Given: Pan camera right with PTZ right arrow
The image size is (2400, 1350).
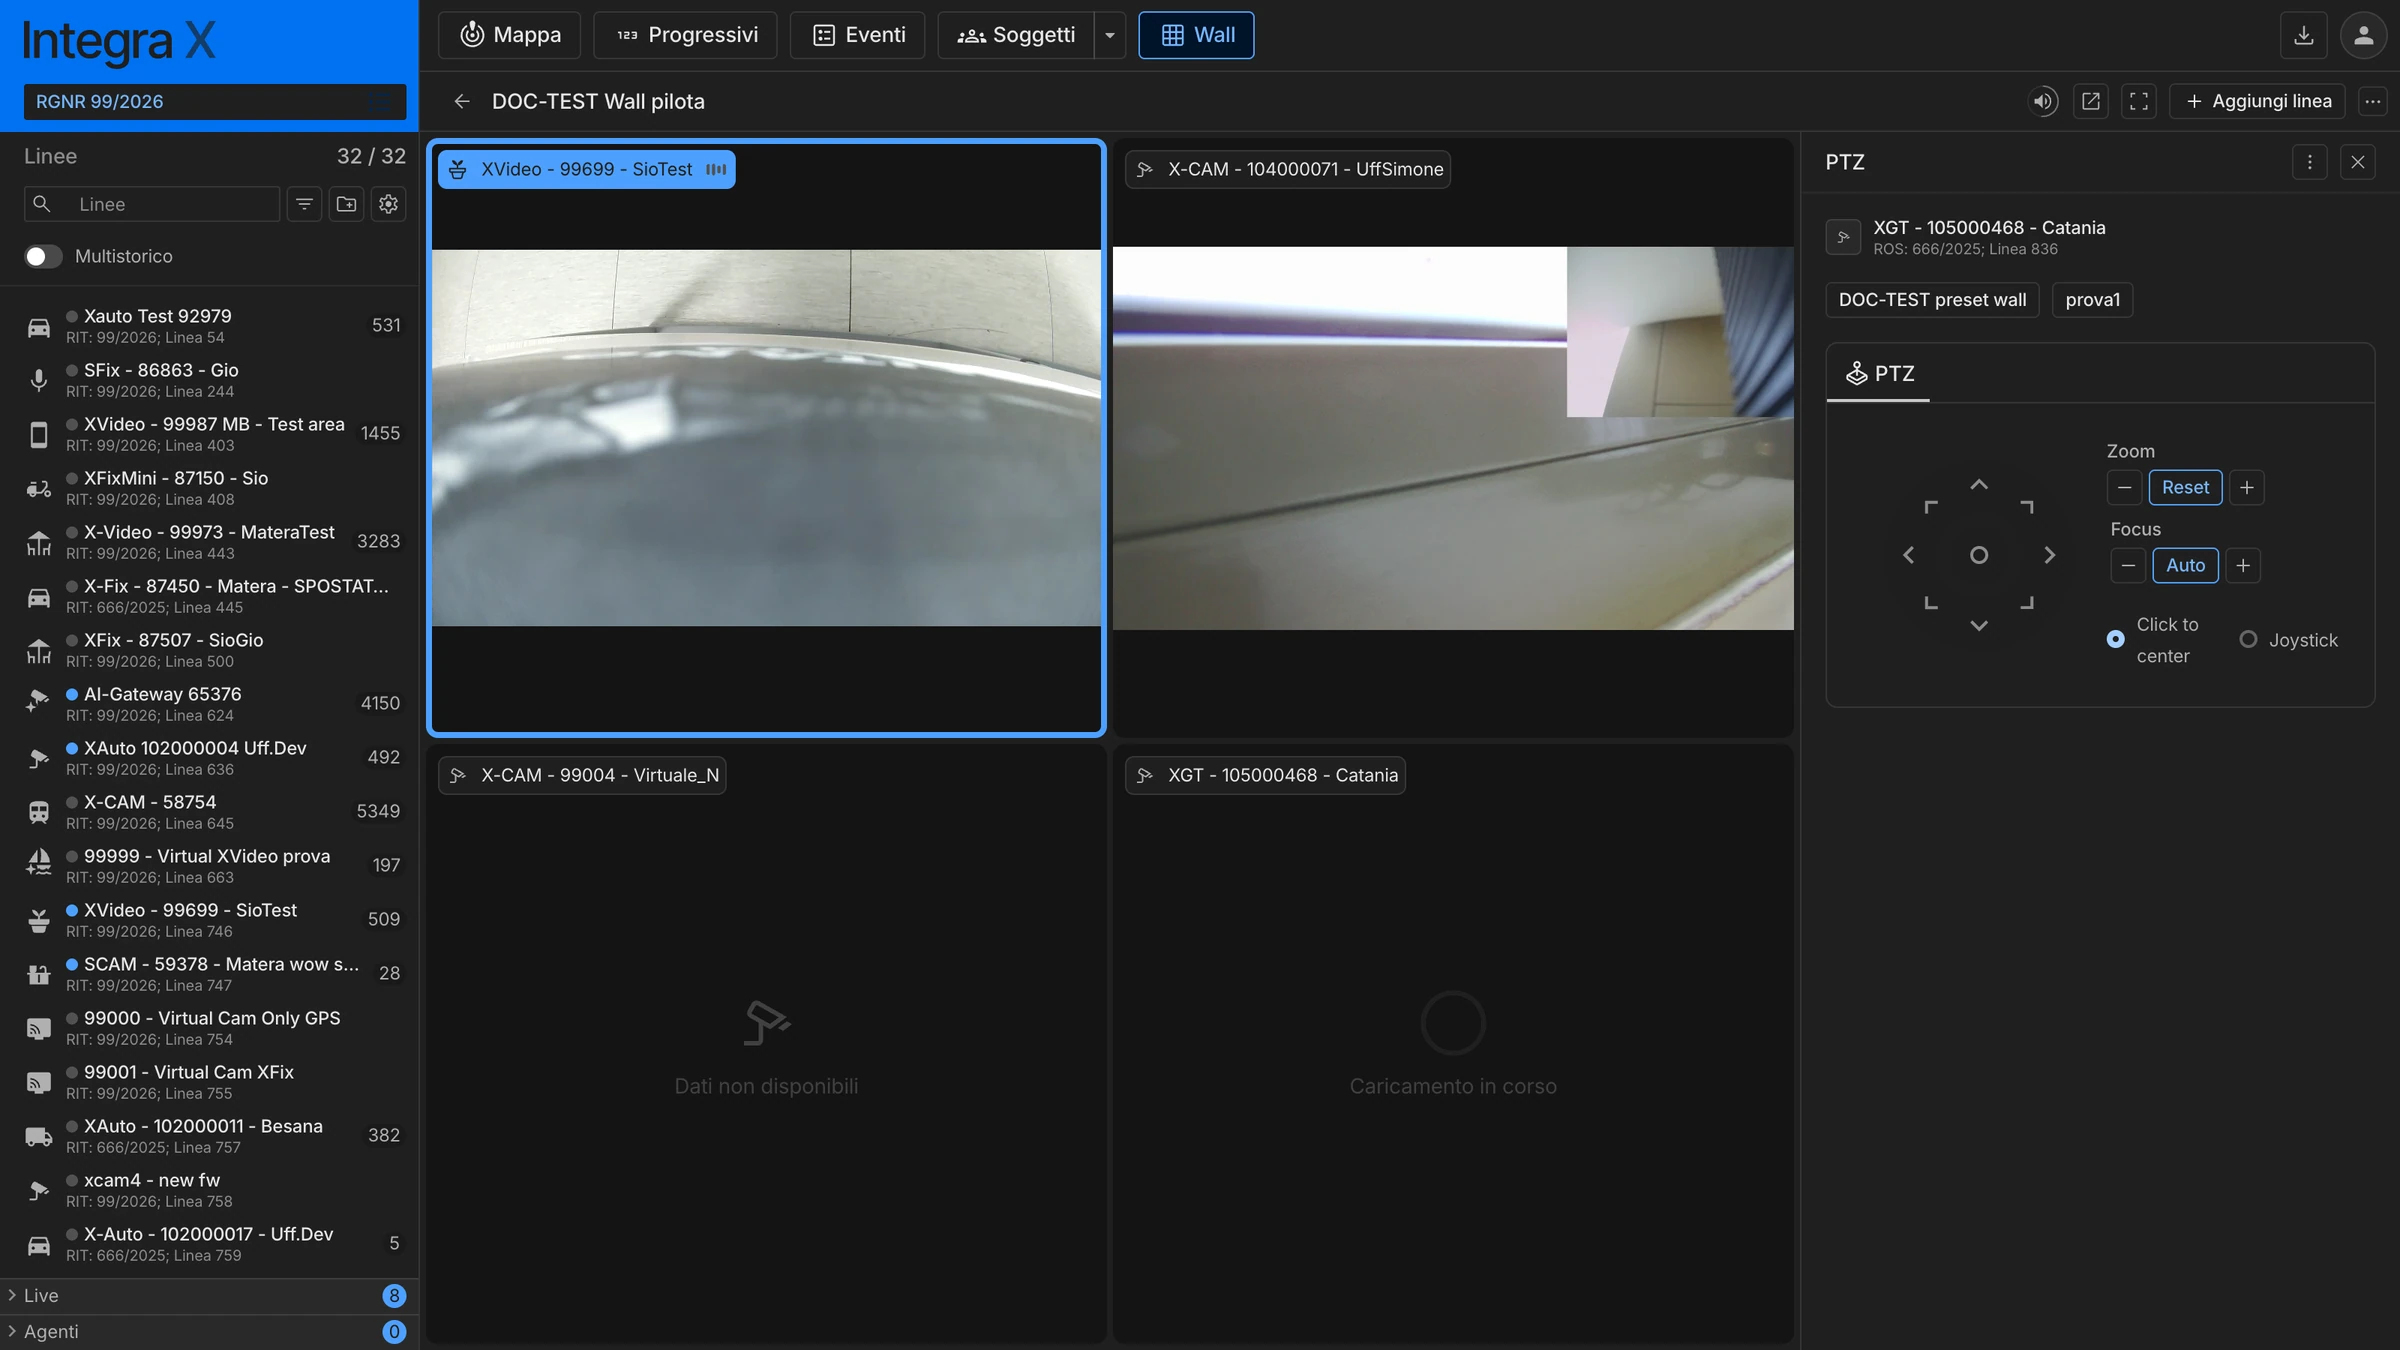Looking at the screenshot, I should click(x=2049, y=555).
